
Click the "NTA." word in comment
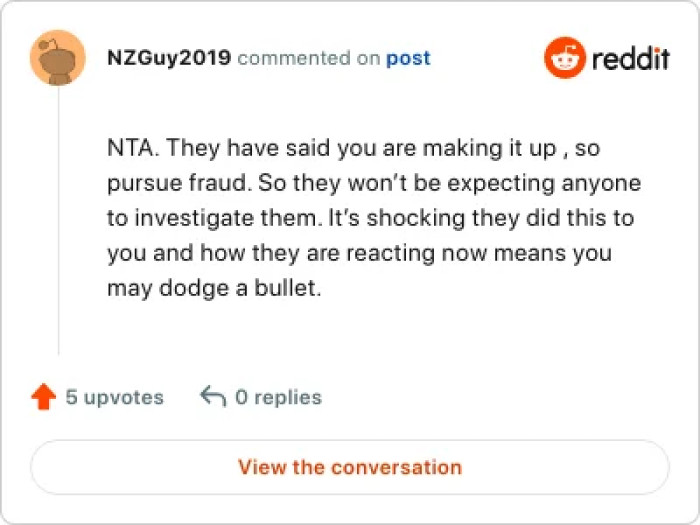[131, 150]
